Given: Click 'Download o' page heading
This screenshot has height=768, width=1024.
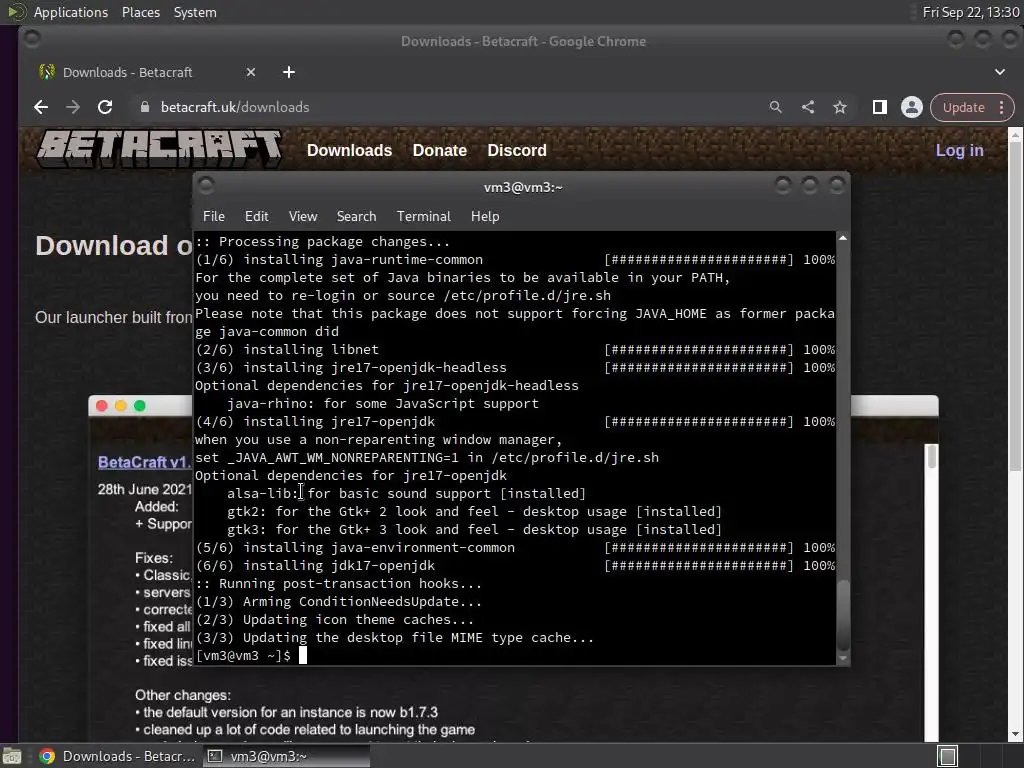Looking at the screenshot, I should (x=114, y=246).
